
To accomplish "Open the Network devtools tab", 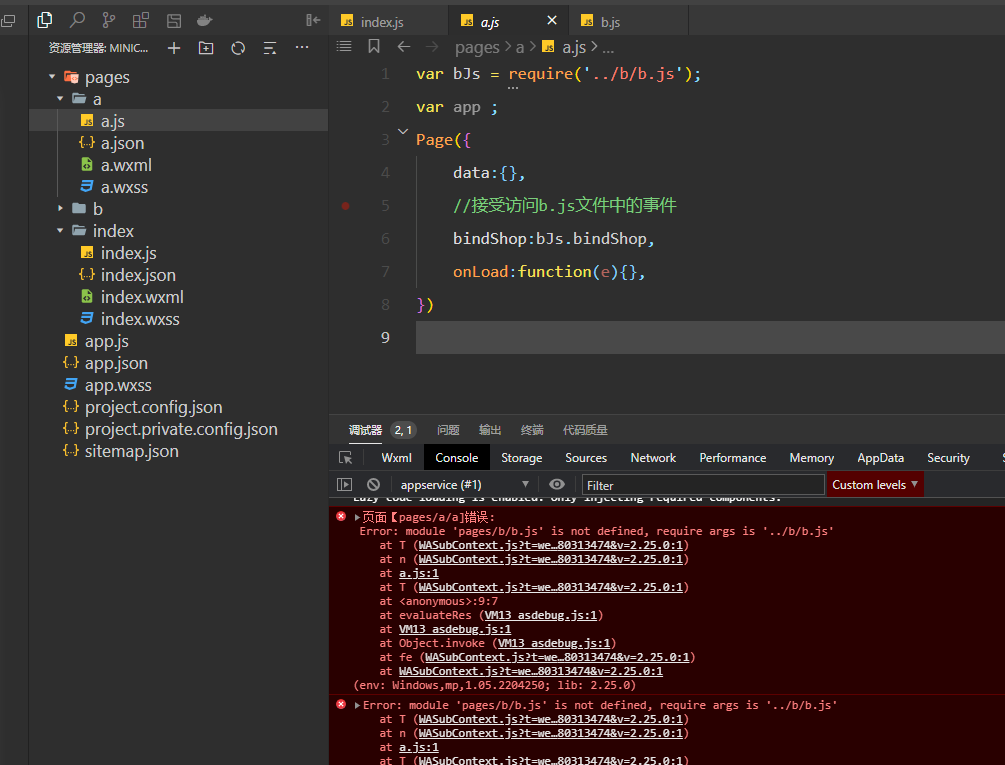I will coord(653,458).
